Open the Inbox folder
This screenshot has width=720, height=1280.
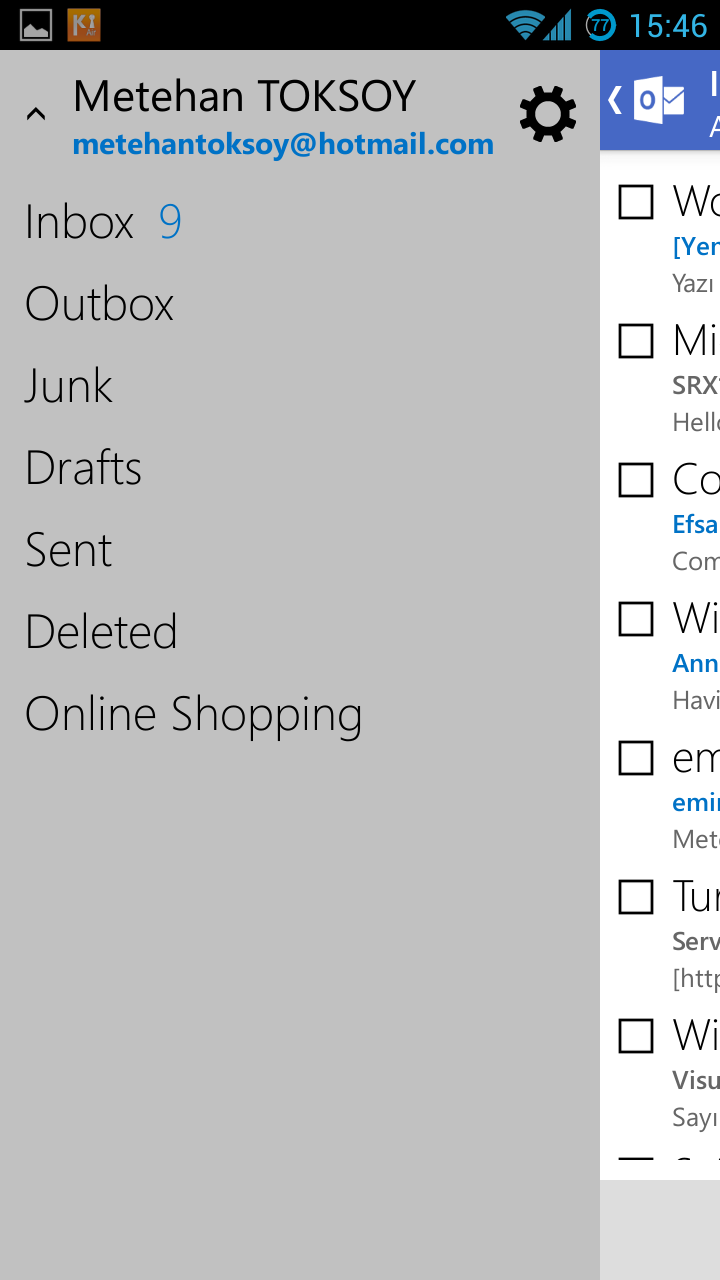79,222
